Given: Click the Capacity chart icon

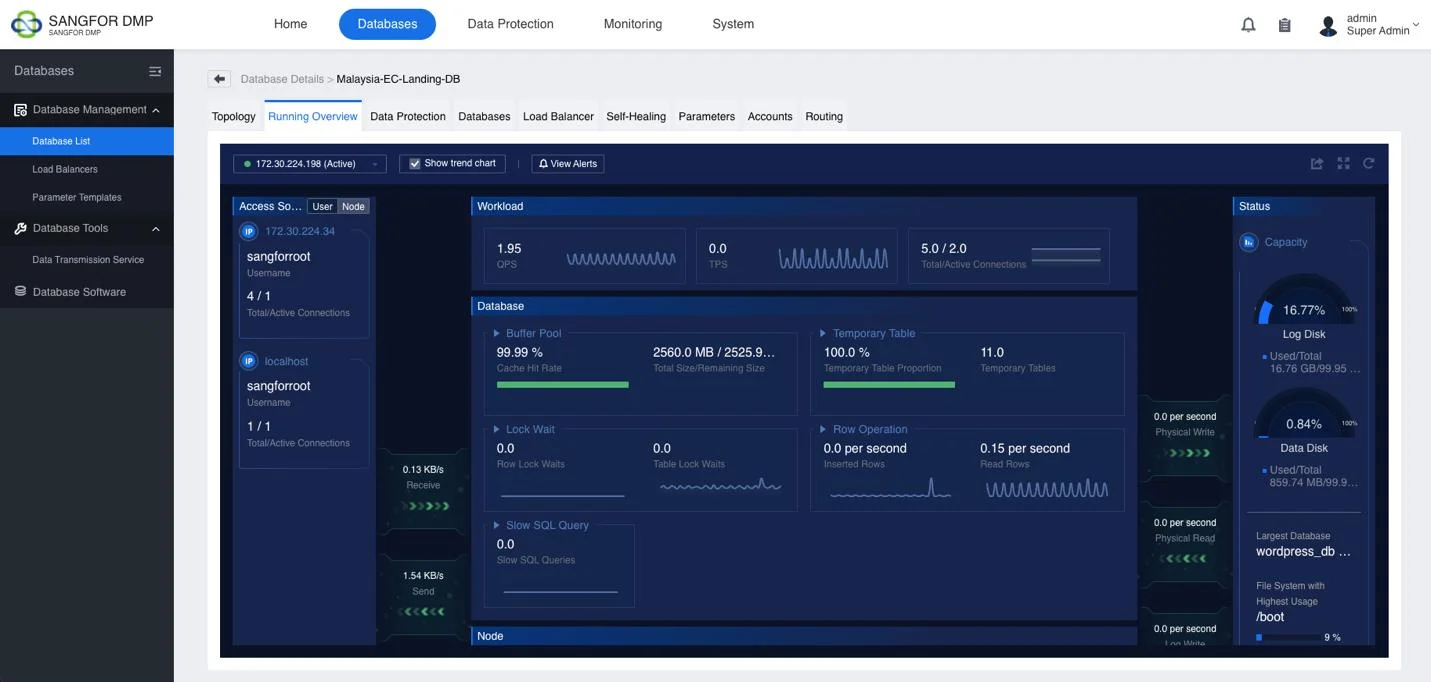Looking at the screenshot, I should 1249,242.
